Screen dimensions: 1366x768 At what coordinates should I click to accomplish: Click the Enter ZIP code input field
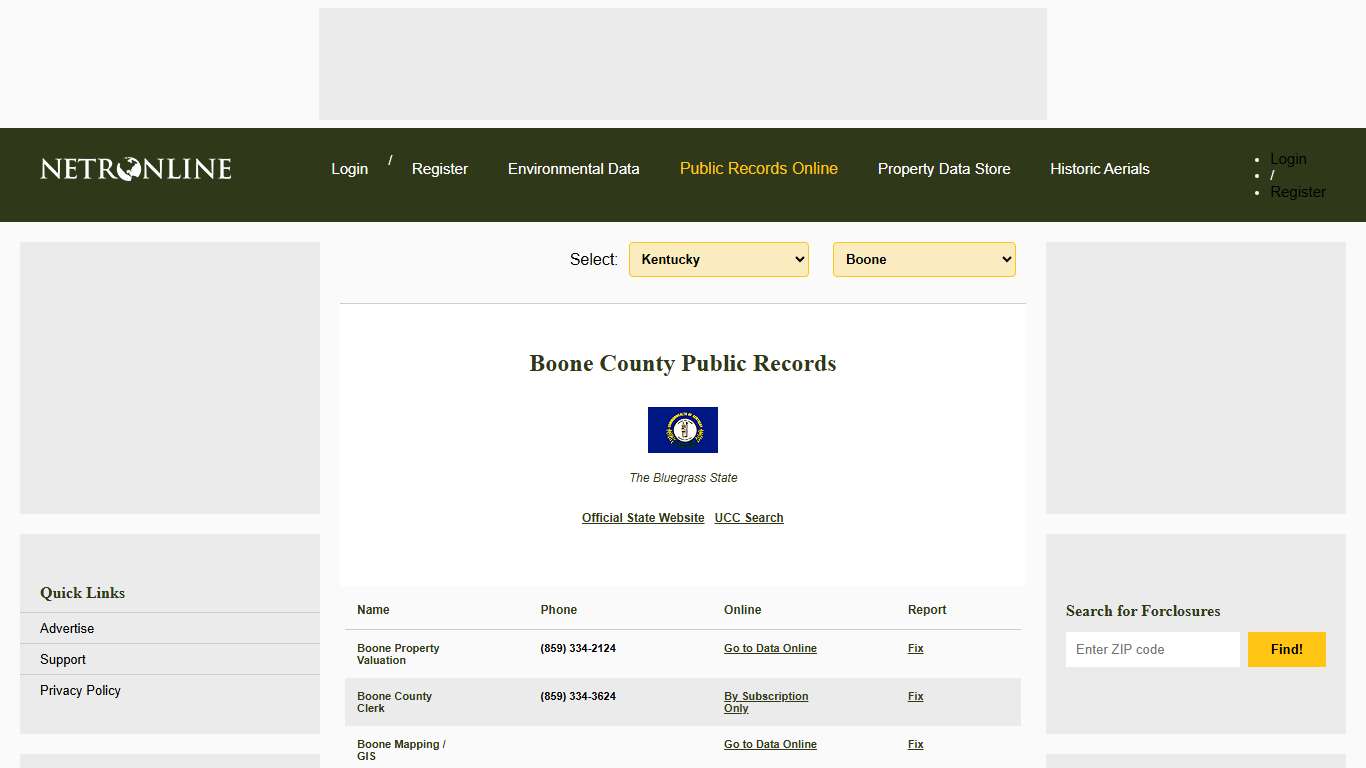click(1152, 649)
